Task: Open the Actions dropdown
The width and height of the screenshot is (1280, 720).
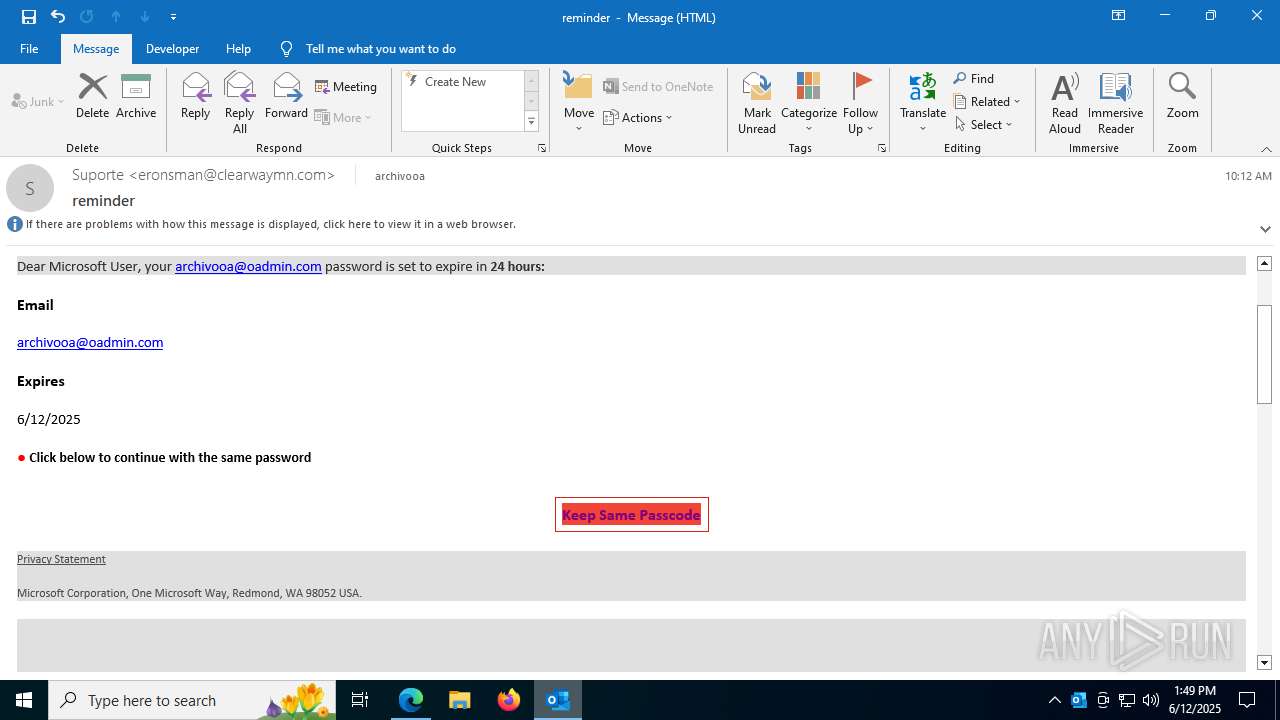Action: 638,117
